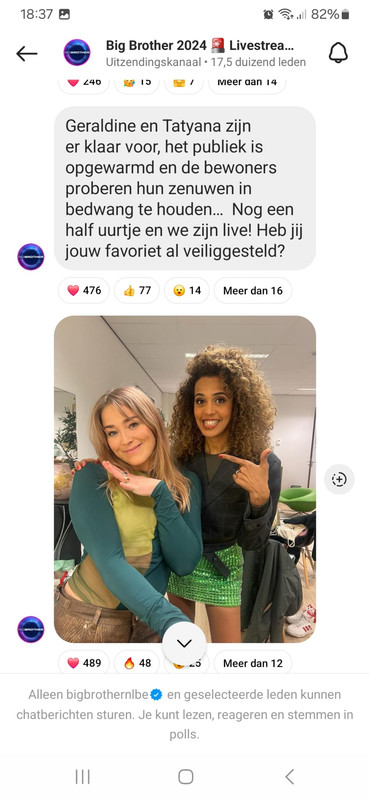Tap the back arrow in the header
Image resolution: width=369 pixels, height=800 pixels.
point(27,53)
